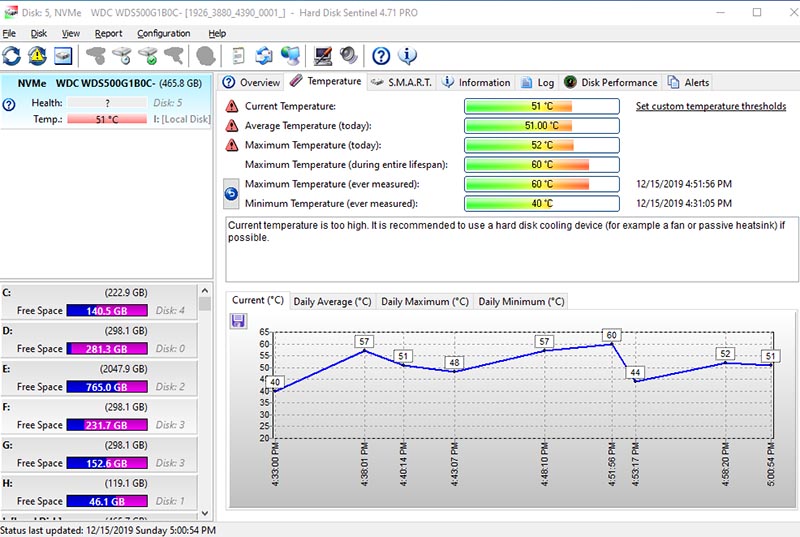
Task: Select the Temperature tab
Action: coord(326,81)
